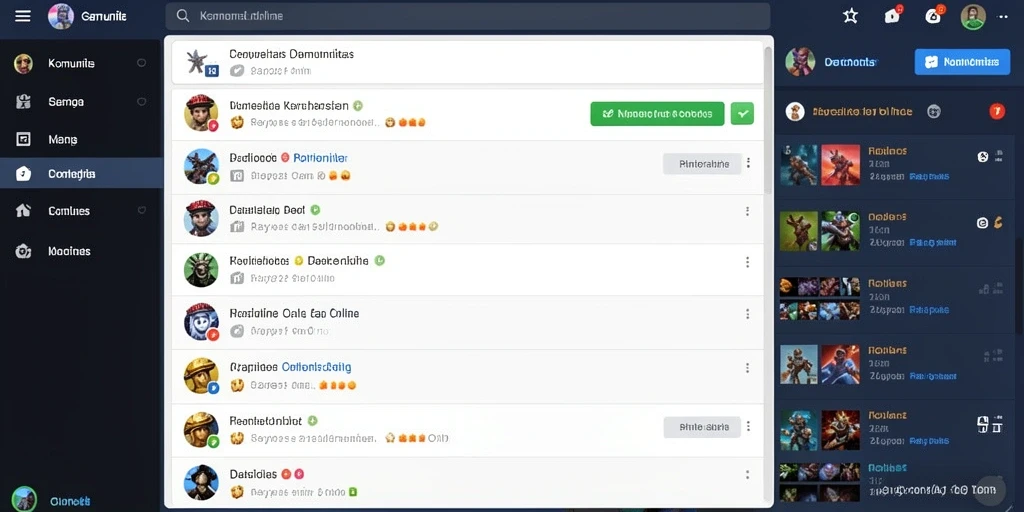Viewport: 1024px width, 512px height.
Task: Click the blue button at top right panel
Action: pyautogui.click(x=962, y=62)
